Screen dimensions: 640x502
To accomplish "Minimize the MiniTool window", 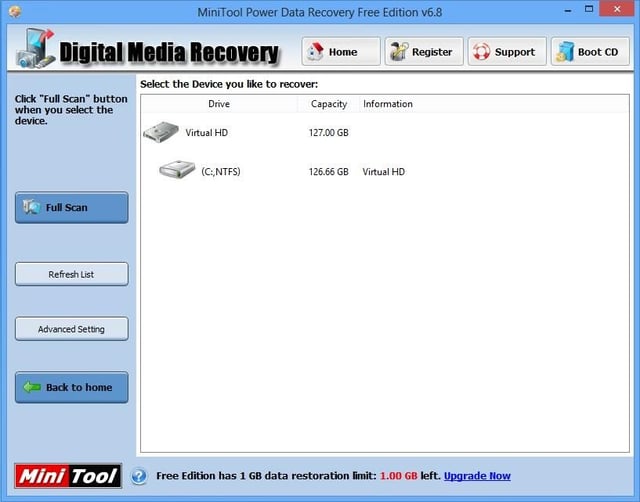I will pos(568,10).
